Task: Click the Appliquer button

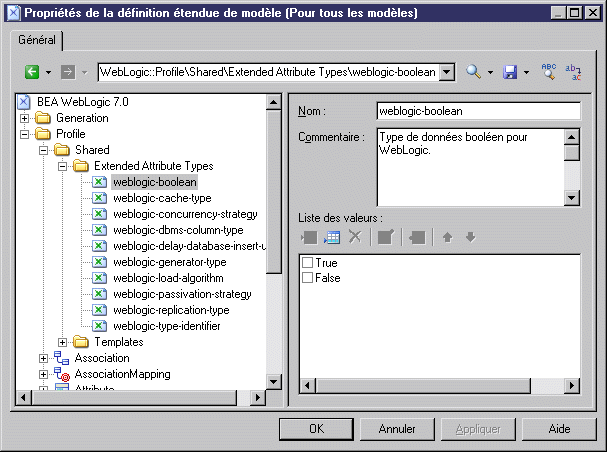Action: click(x=478, y=429)
